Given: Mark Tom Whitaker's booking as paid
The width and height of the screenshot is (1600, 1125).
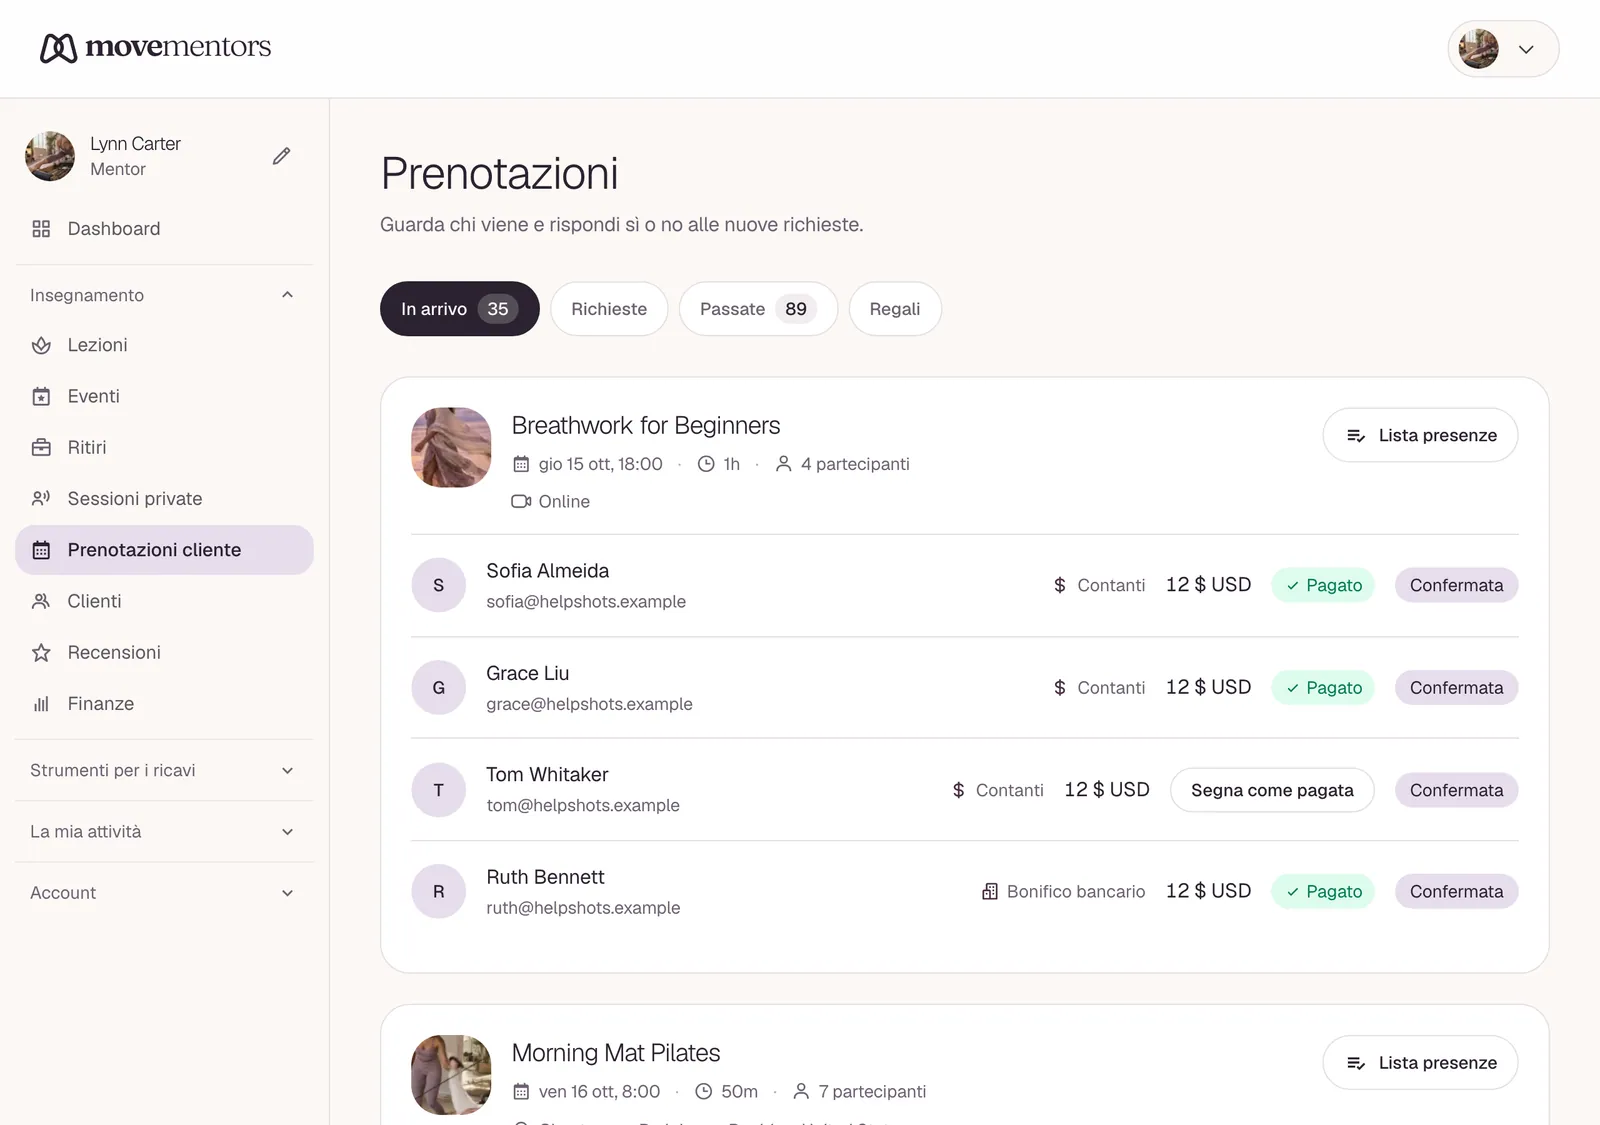Looking at the screenshot, I should pyautogui.click(x=1272, y=790).
